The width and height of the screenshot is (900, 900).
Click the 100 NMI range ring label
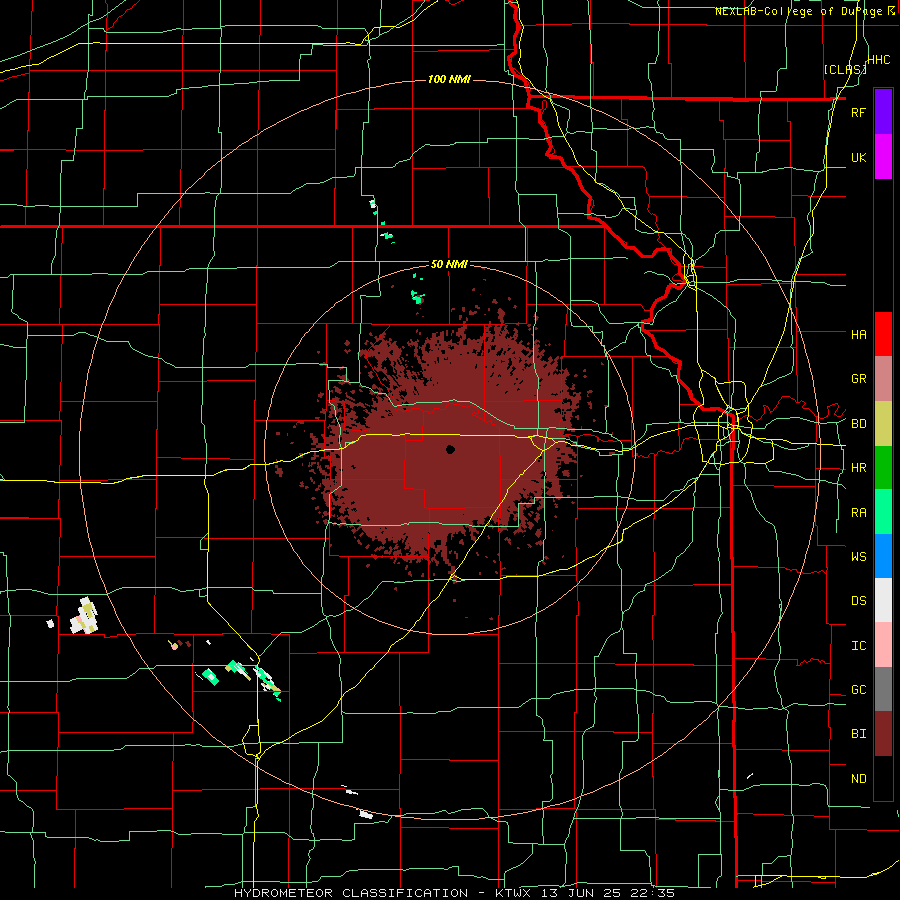(449, 79)
